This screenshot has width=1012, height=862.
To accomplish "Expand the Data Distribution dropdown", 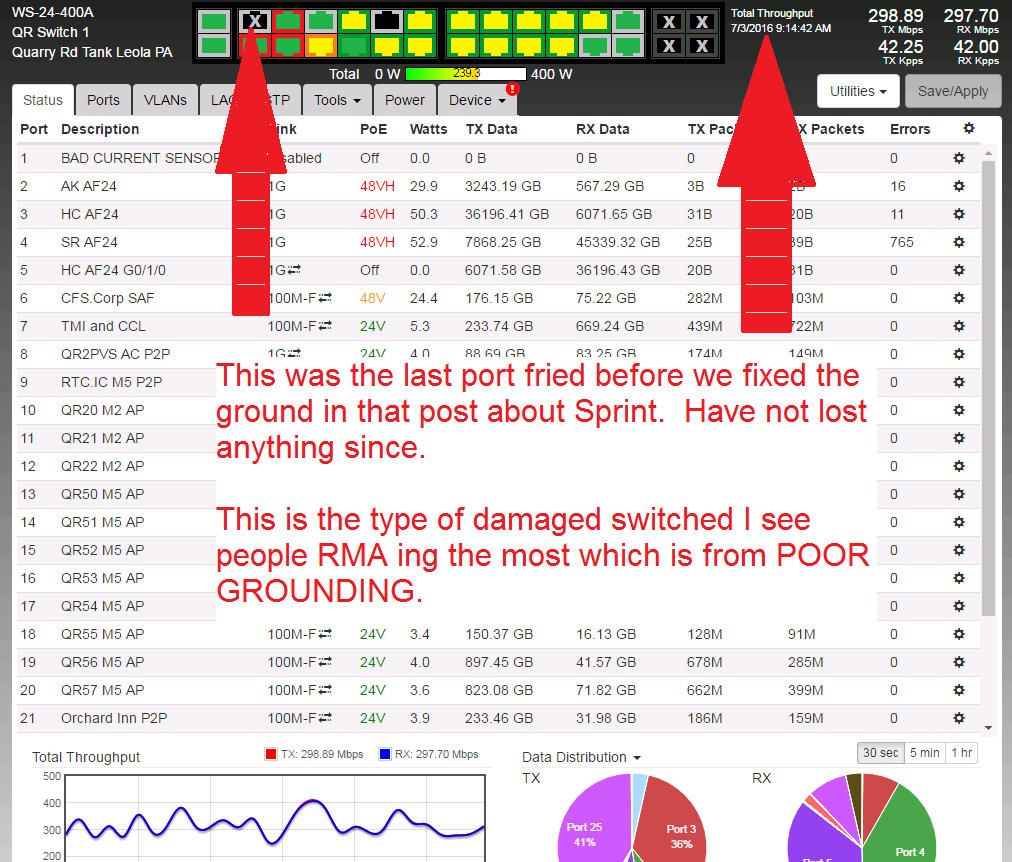I will point(581,757).
